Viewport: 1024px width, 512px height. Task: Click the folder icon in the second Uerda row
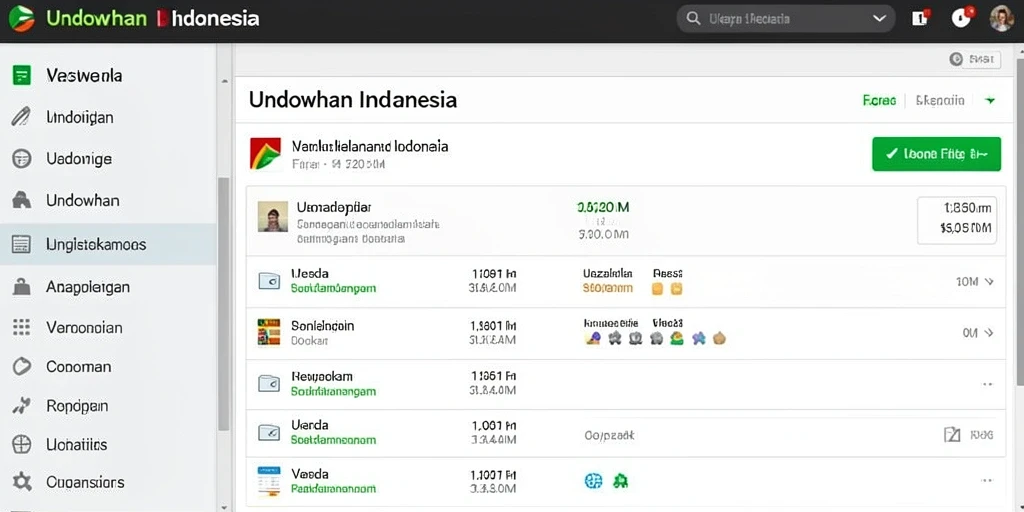coord(269,432)
